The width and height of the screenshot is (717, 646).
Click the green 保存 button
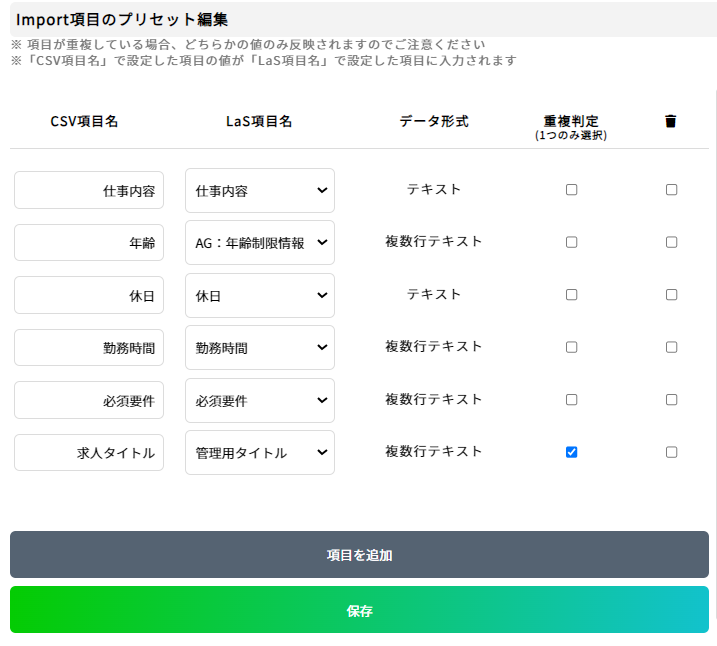[x=359, y=610]
